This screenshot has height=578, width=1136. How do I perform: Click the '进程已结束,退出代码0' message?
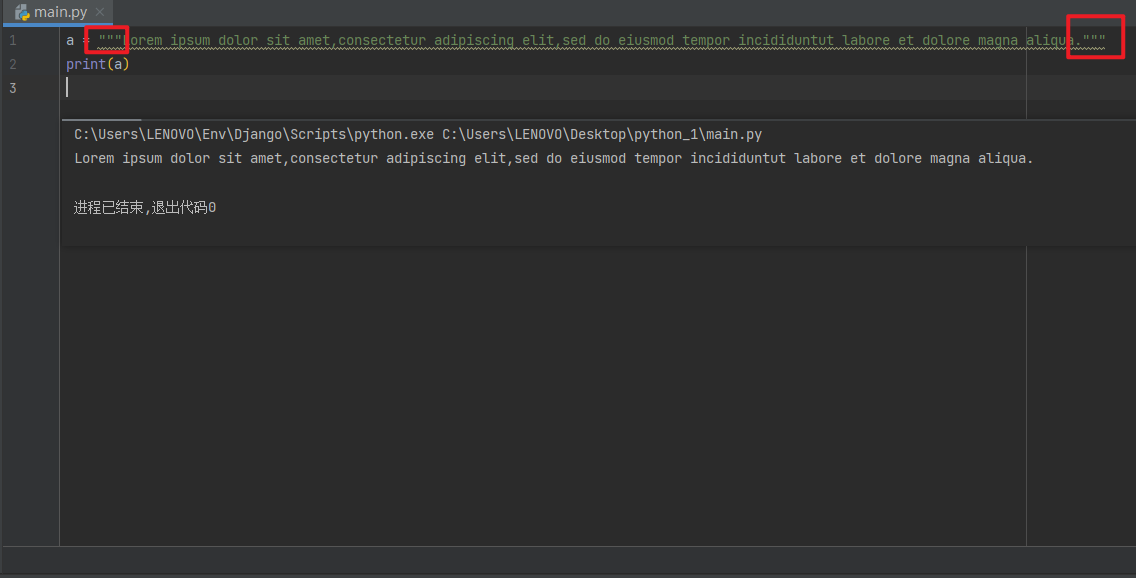[x=145, y=208]
